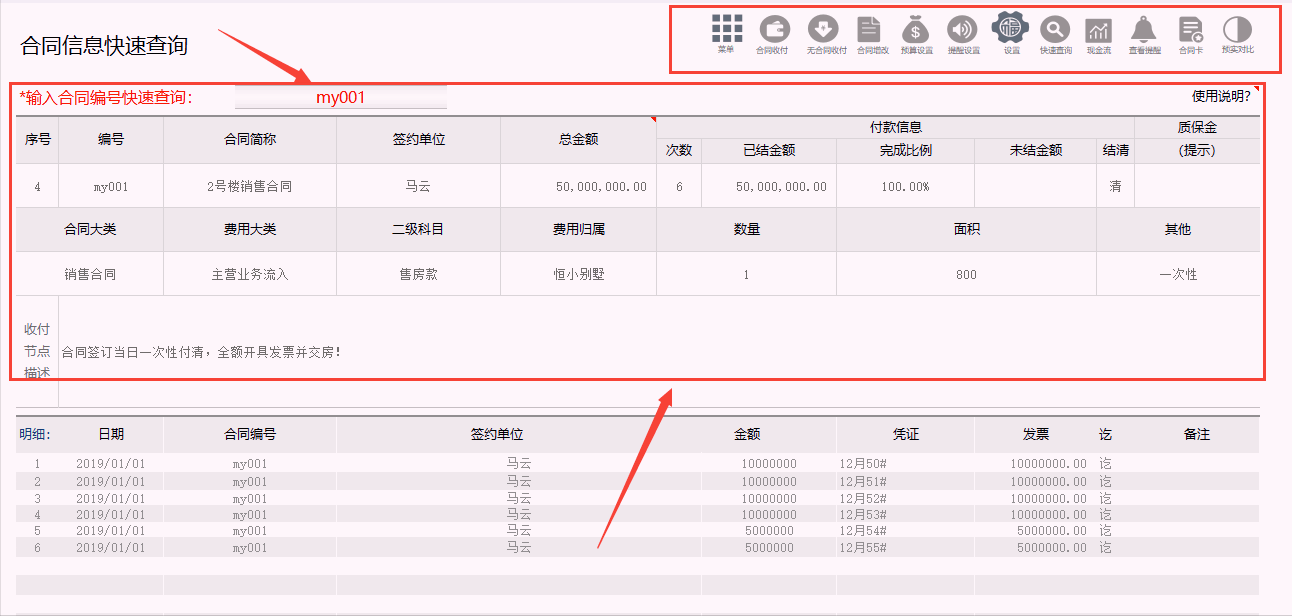Toggle the 讫 marker on detail row 6
Image resolution: width=1292 pixels, height=616 pixels.
pos(1104,546)
